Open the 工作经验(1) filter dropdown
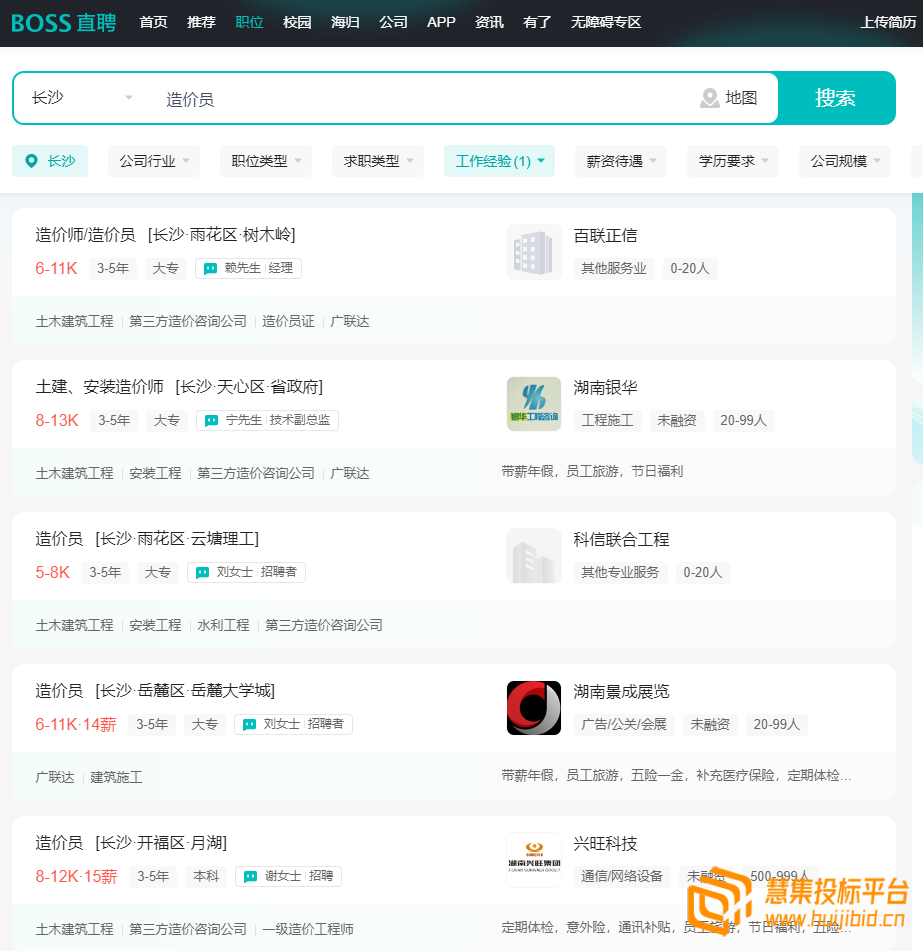This screenshot has width=923, height=951. [500, 161]
